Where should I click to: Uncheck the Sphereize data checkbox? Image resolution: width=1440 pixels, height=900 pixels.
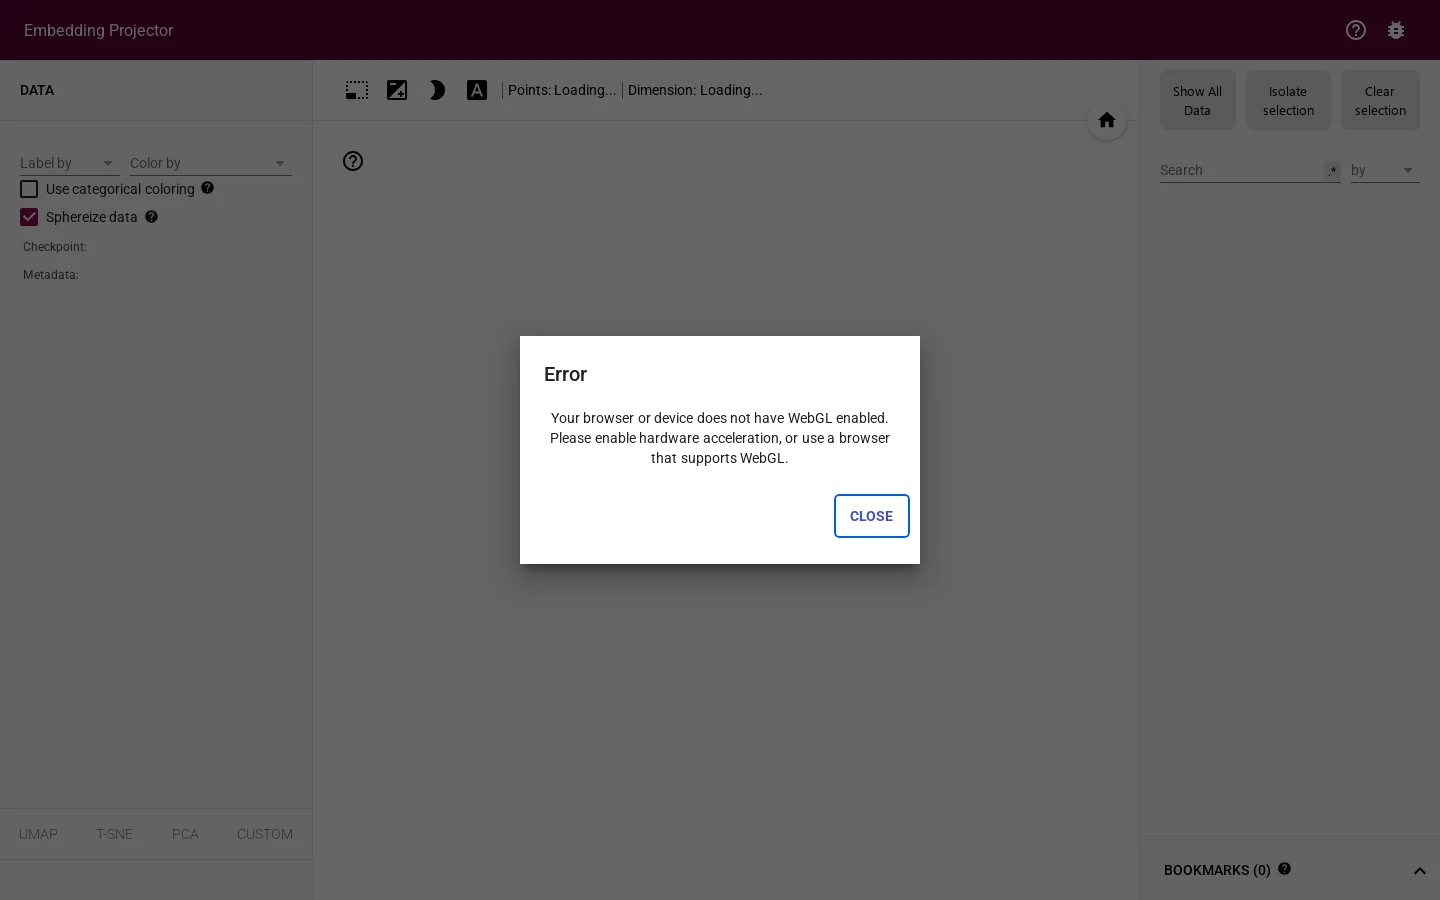click(29, 217)
